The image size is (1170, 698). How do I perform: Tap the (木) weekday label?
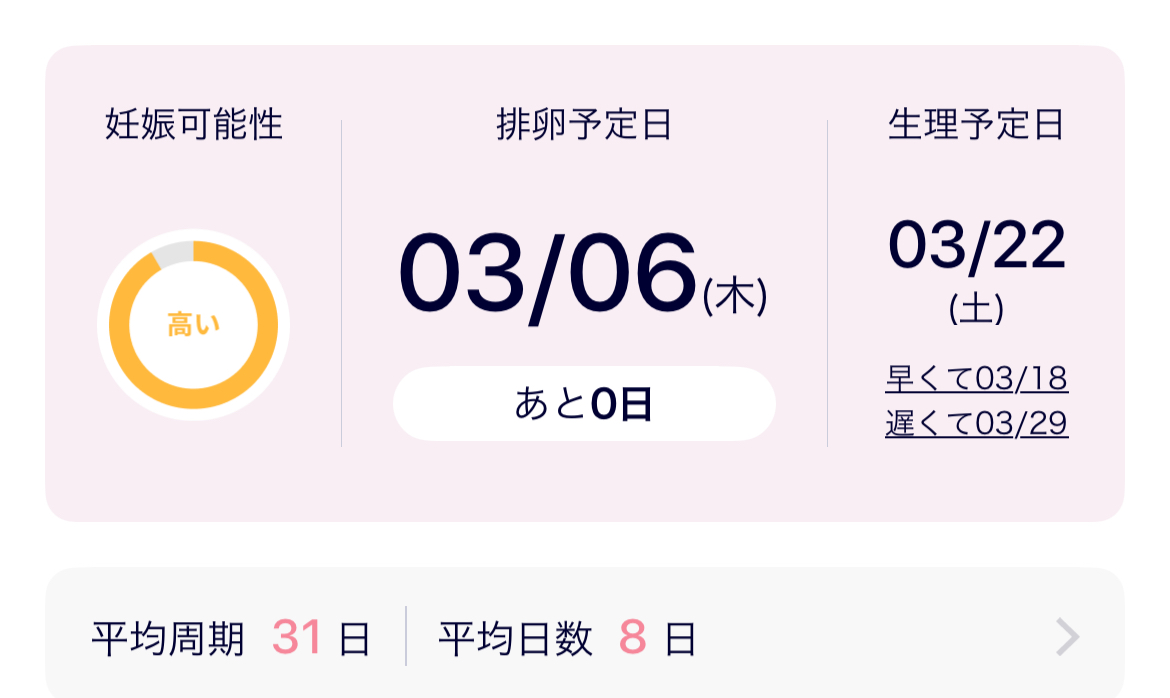(735, 296)
